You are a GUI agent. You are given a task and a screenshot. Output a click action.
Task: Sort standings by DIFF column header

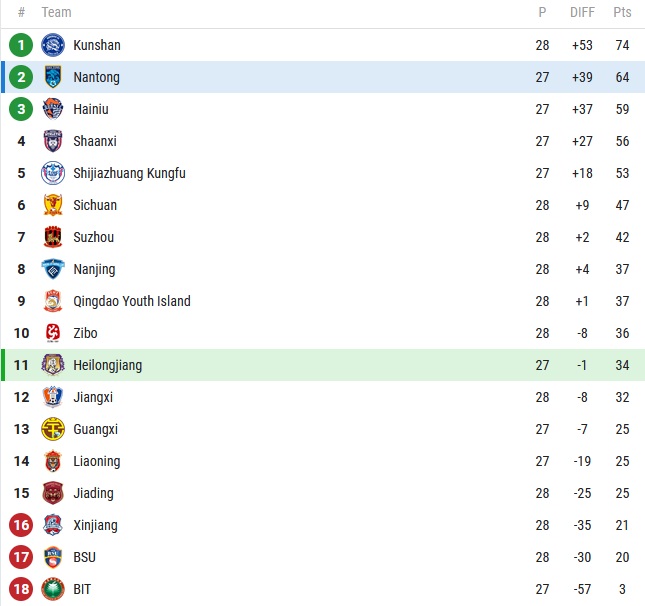click(582, 13)
